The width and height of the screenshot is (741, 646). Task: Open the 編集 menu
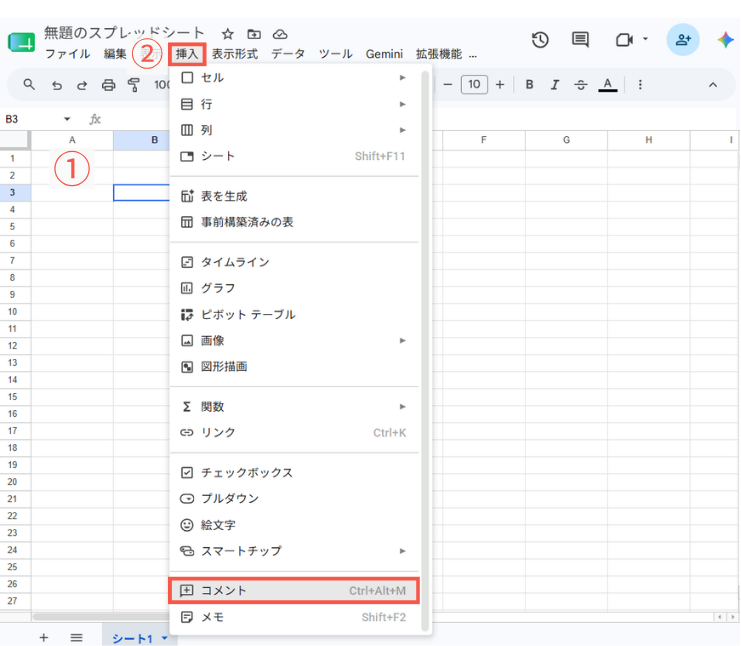tap(115, 54)
